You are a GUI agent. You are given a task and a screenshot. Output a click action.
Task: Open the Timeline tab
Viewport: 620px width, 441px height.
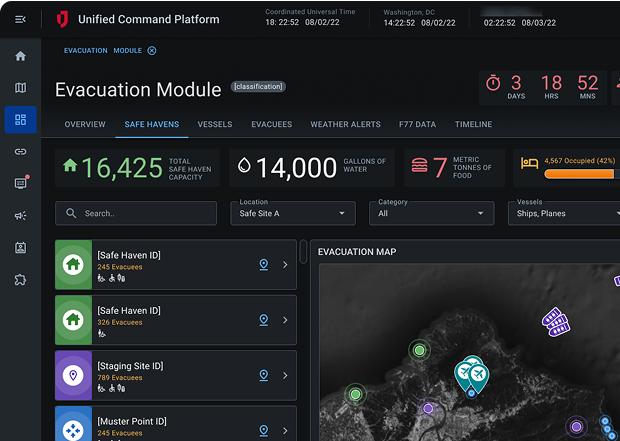point(473,124)
